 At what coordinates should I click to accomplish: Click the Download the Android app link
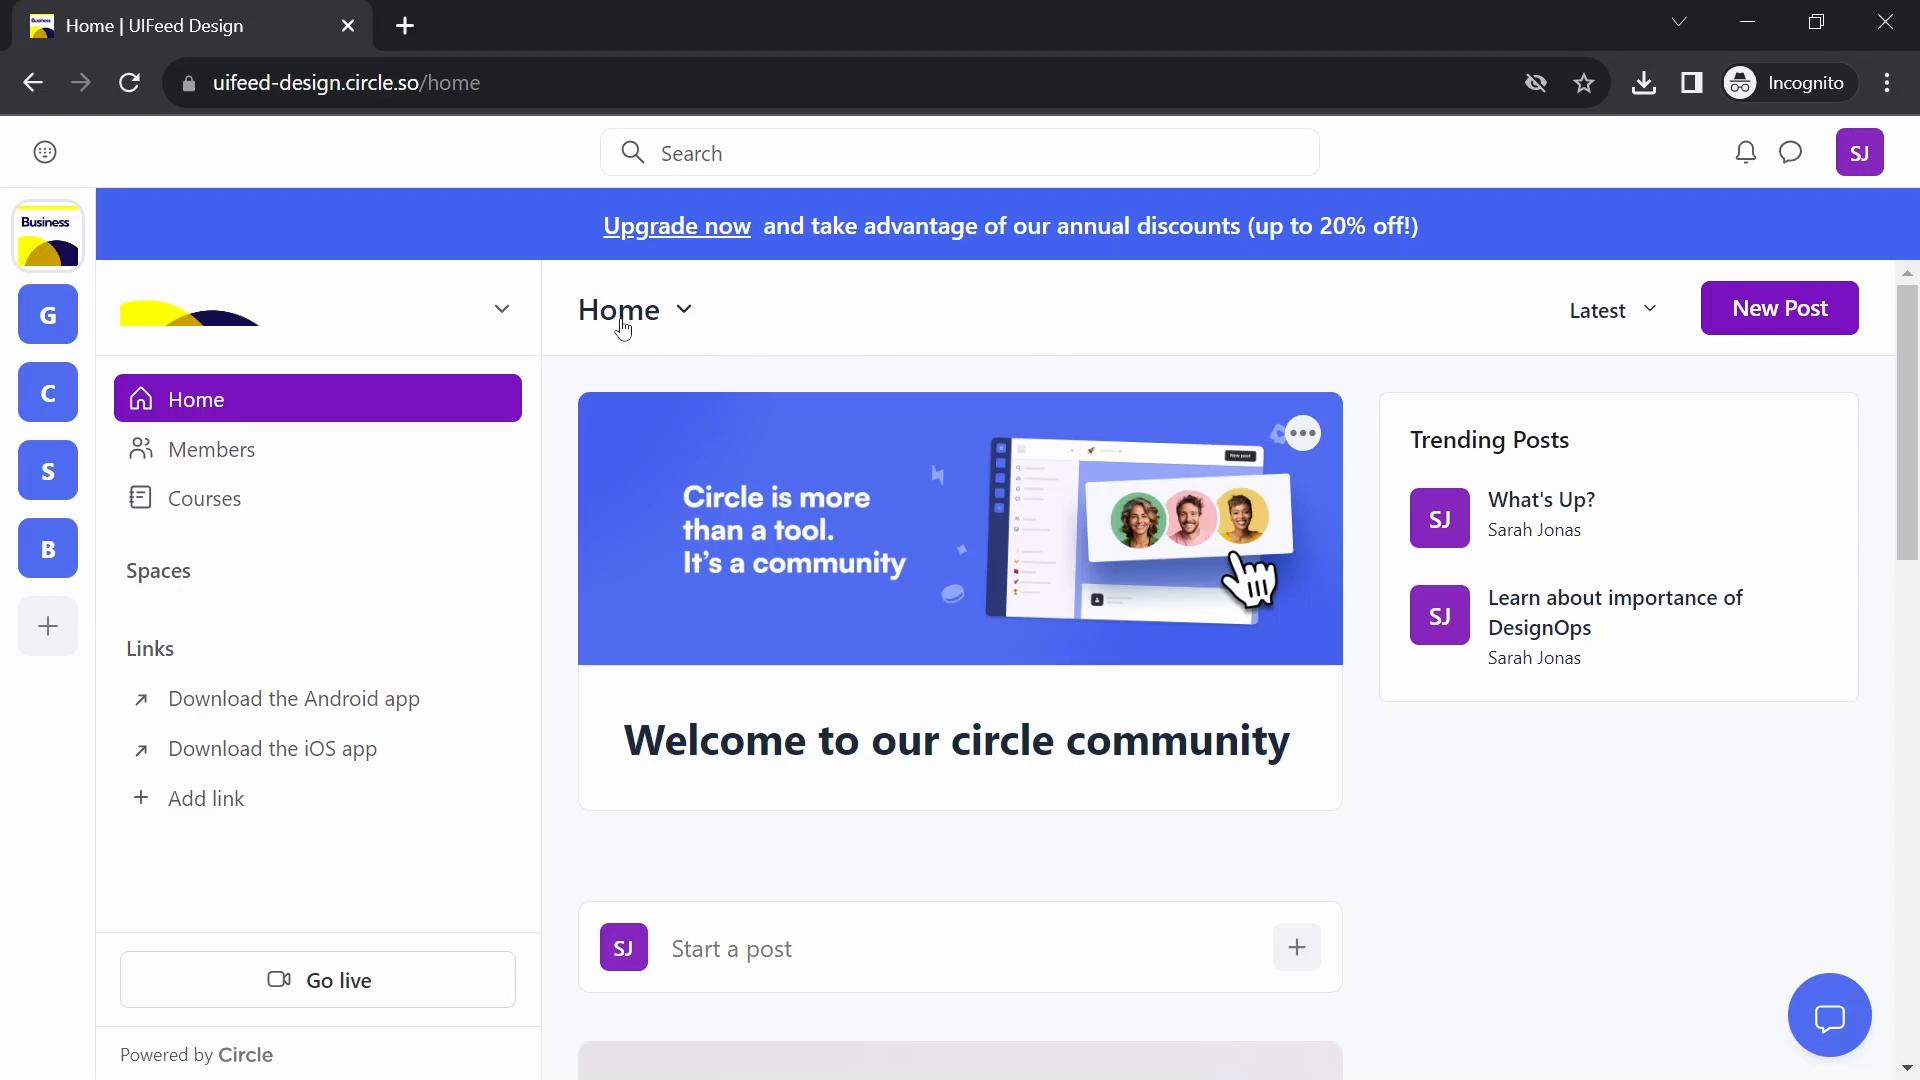(x=294, y=698)
